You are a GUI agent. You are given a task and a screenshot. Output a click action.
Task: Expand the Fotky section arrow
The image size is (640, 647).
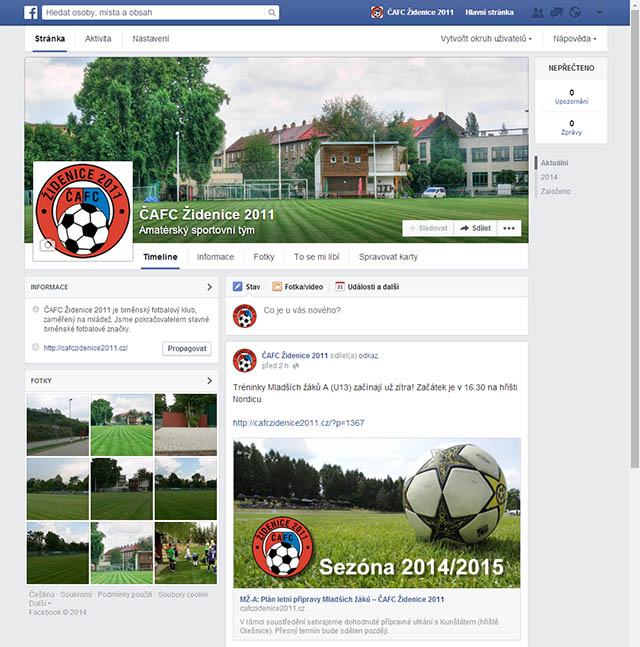(209, 380)
